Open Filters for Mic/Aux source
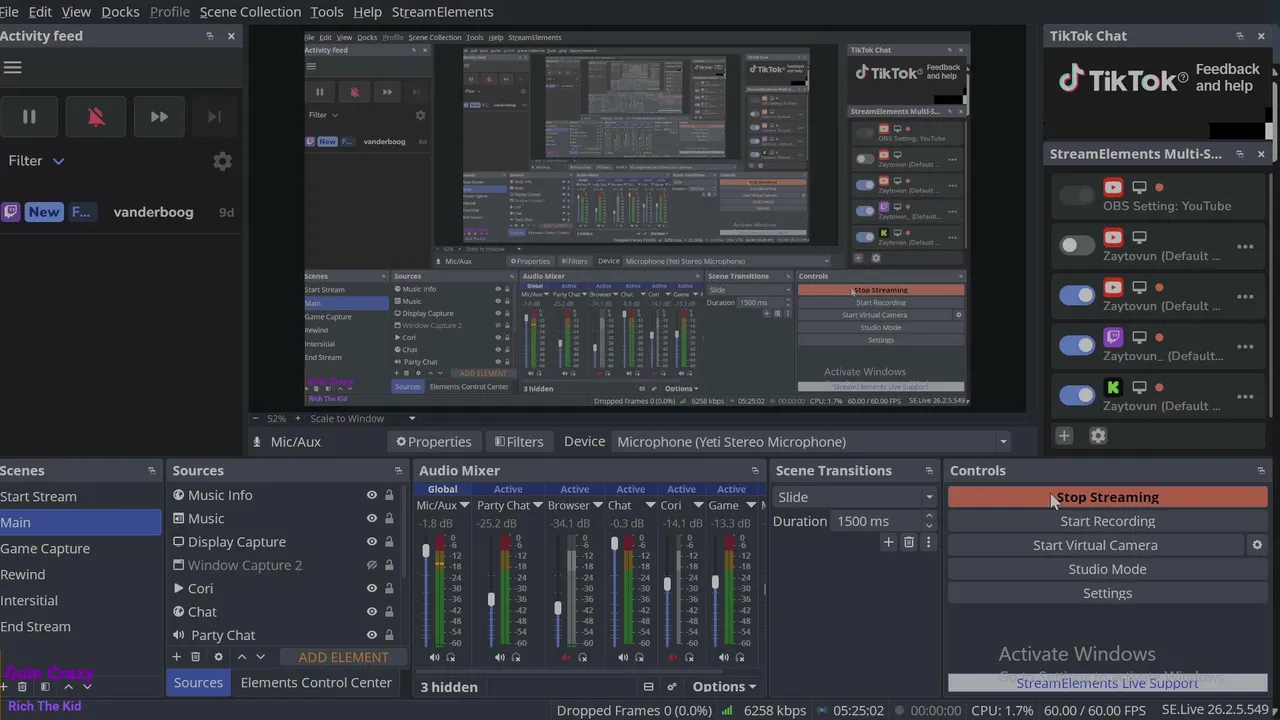Screen dimensions: 1280x720 519,442
